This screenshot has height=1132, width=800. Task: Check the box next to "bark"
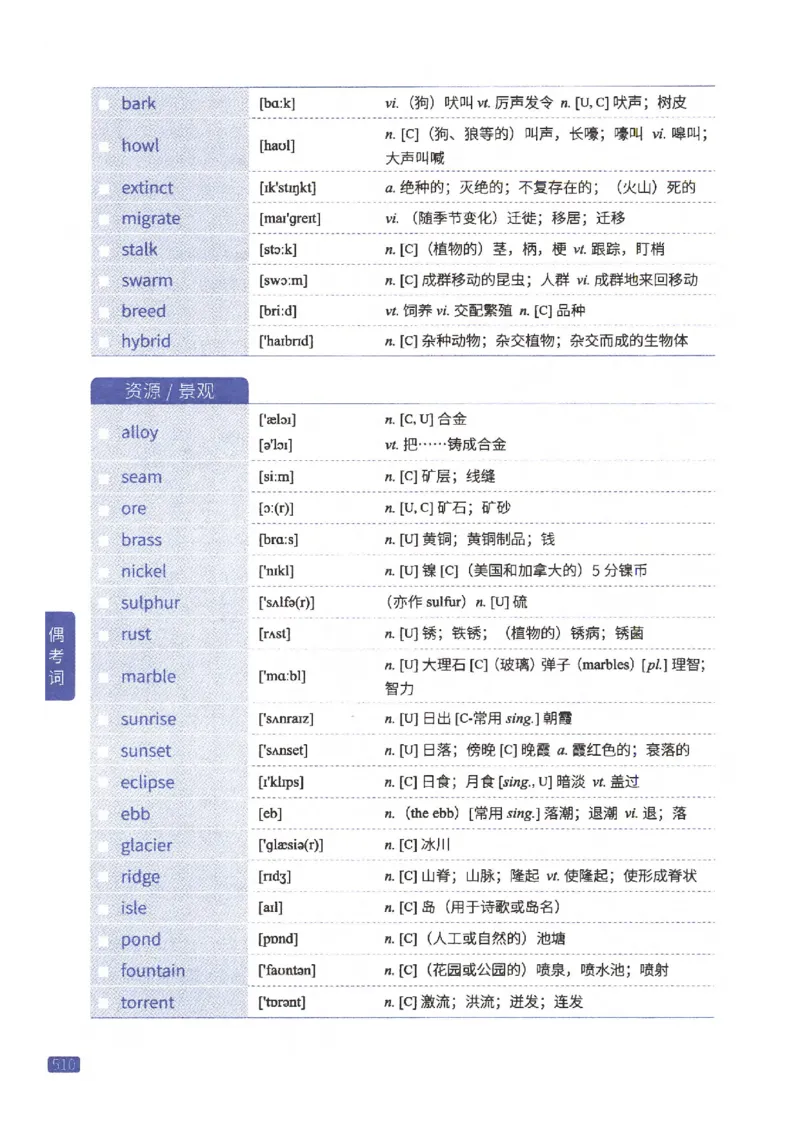pos(105,103)
